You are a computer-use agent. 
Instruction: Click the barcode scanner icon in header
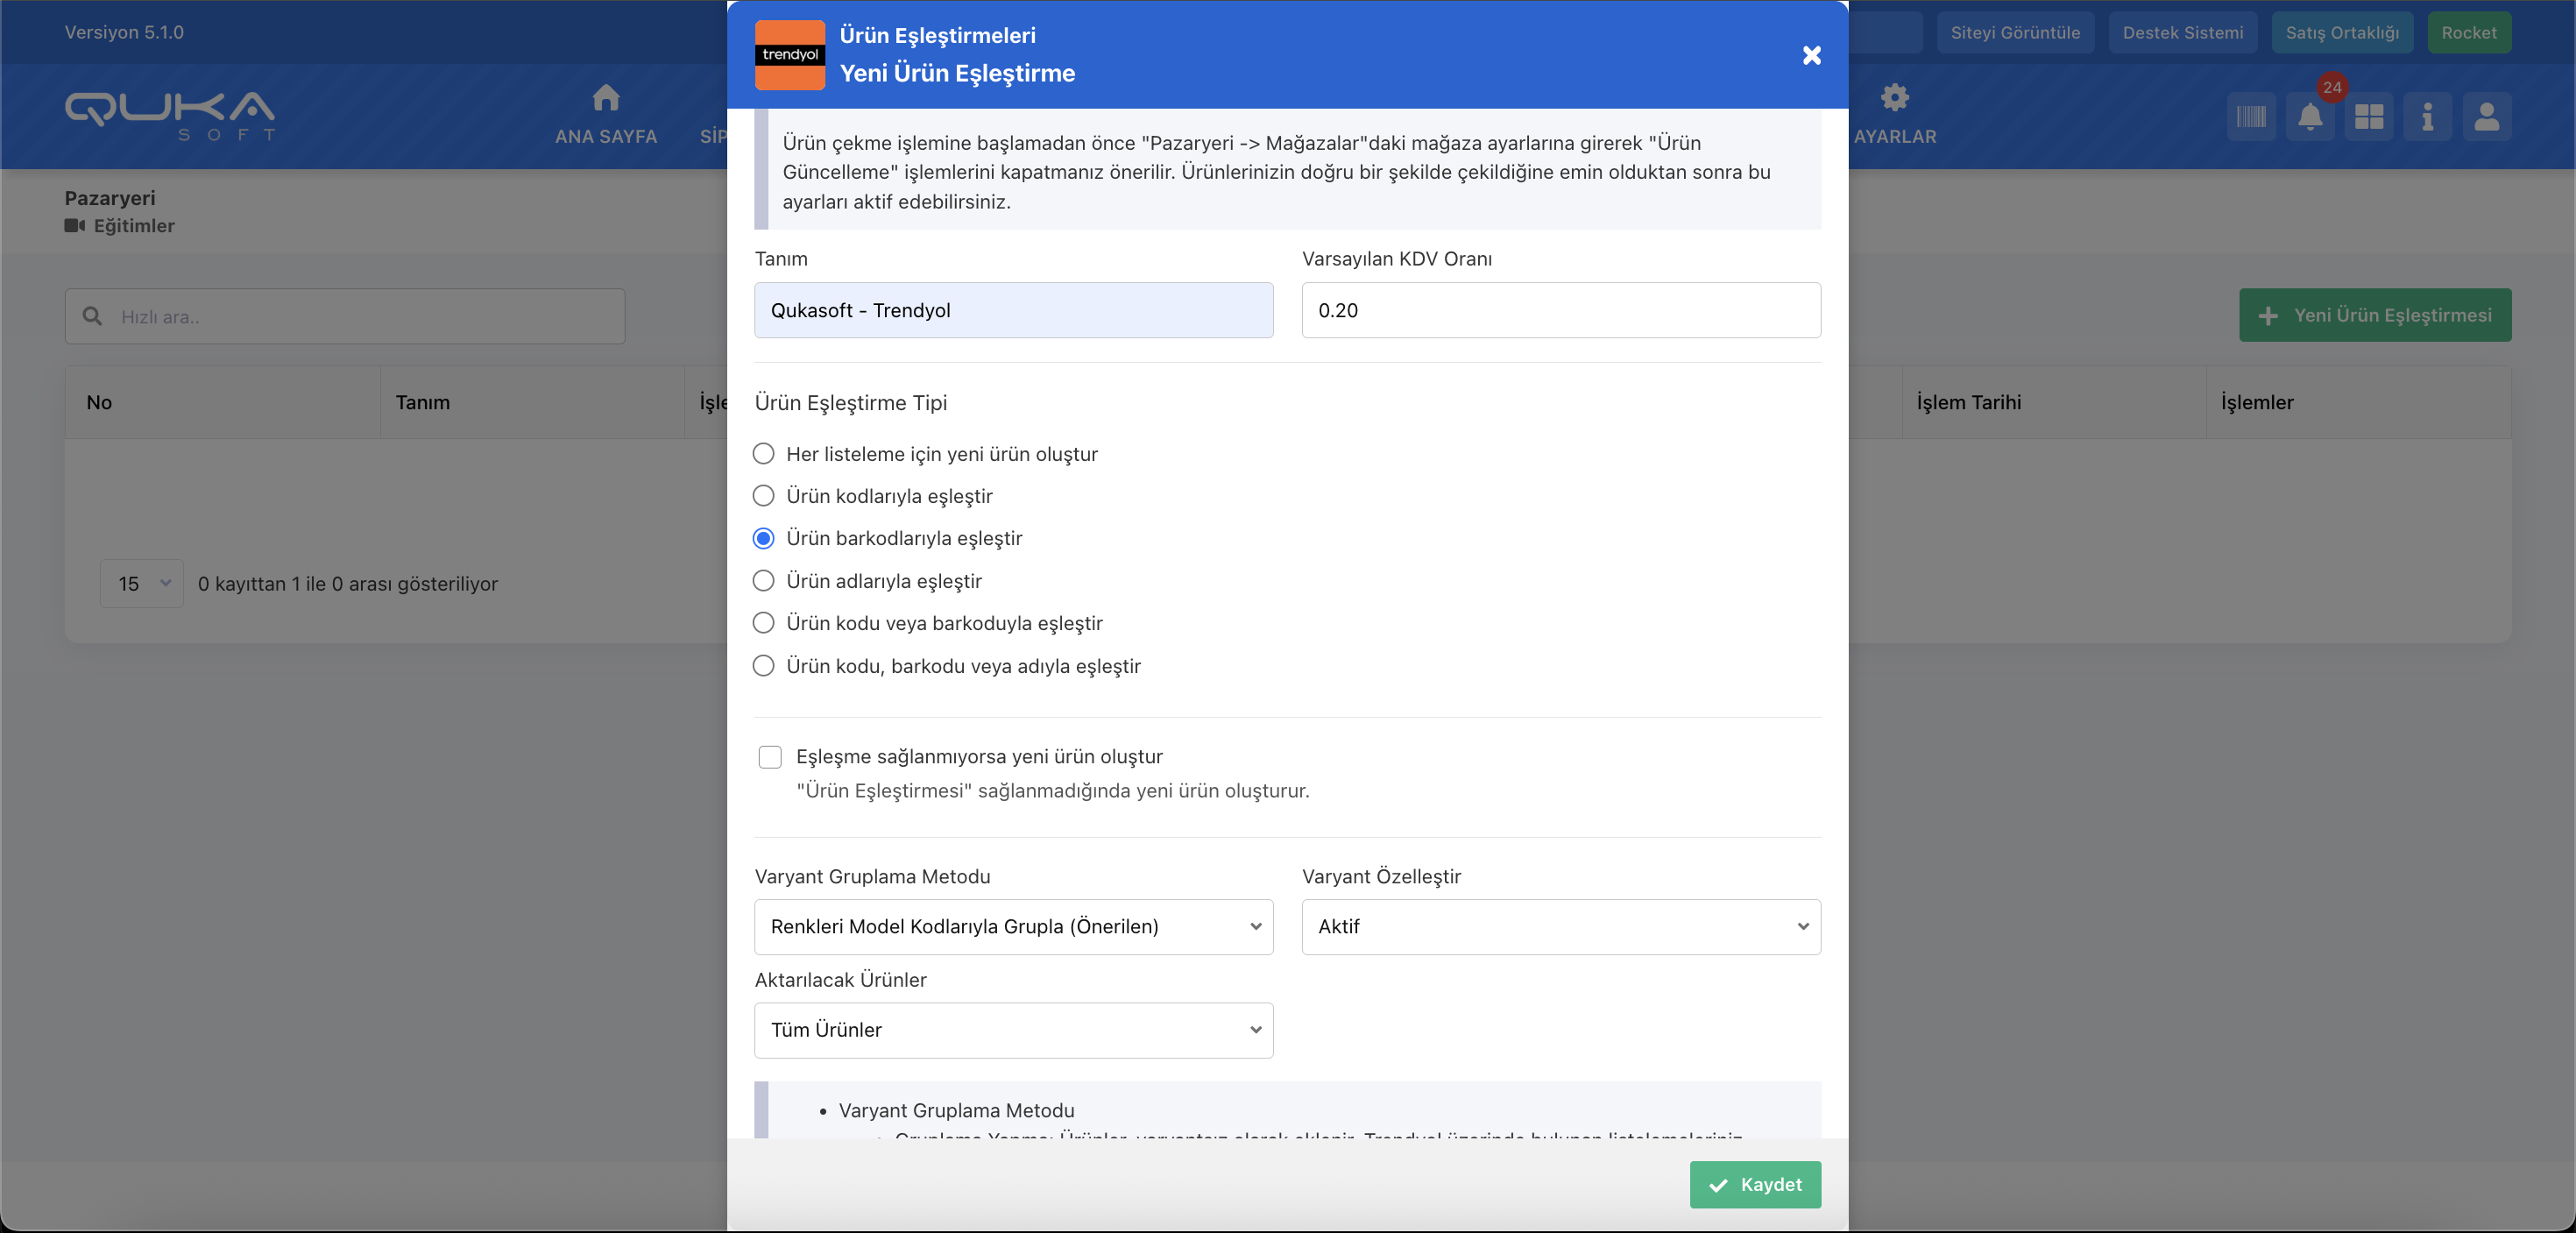(x=2251, y=117)
